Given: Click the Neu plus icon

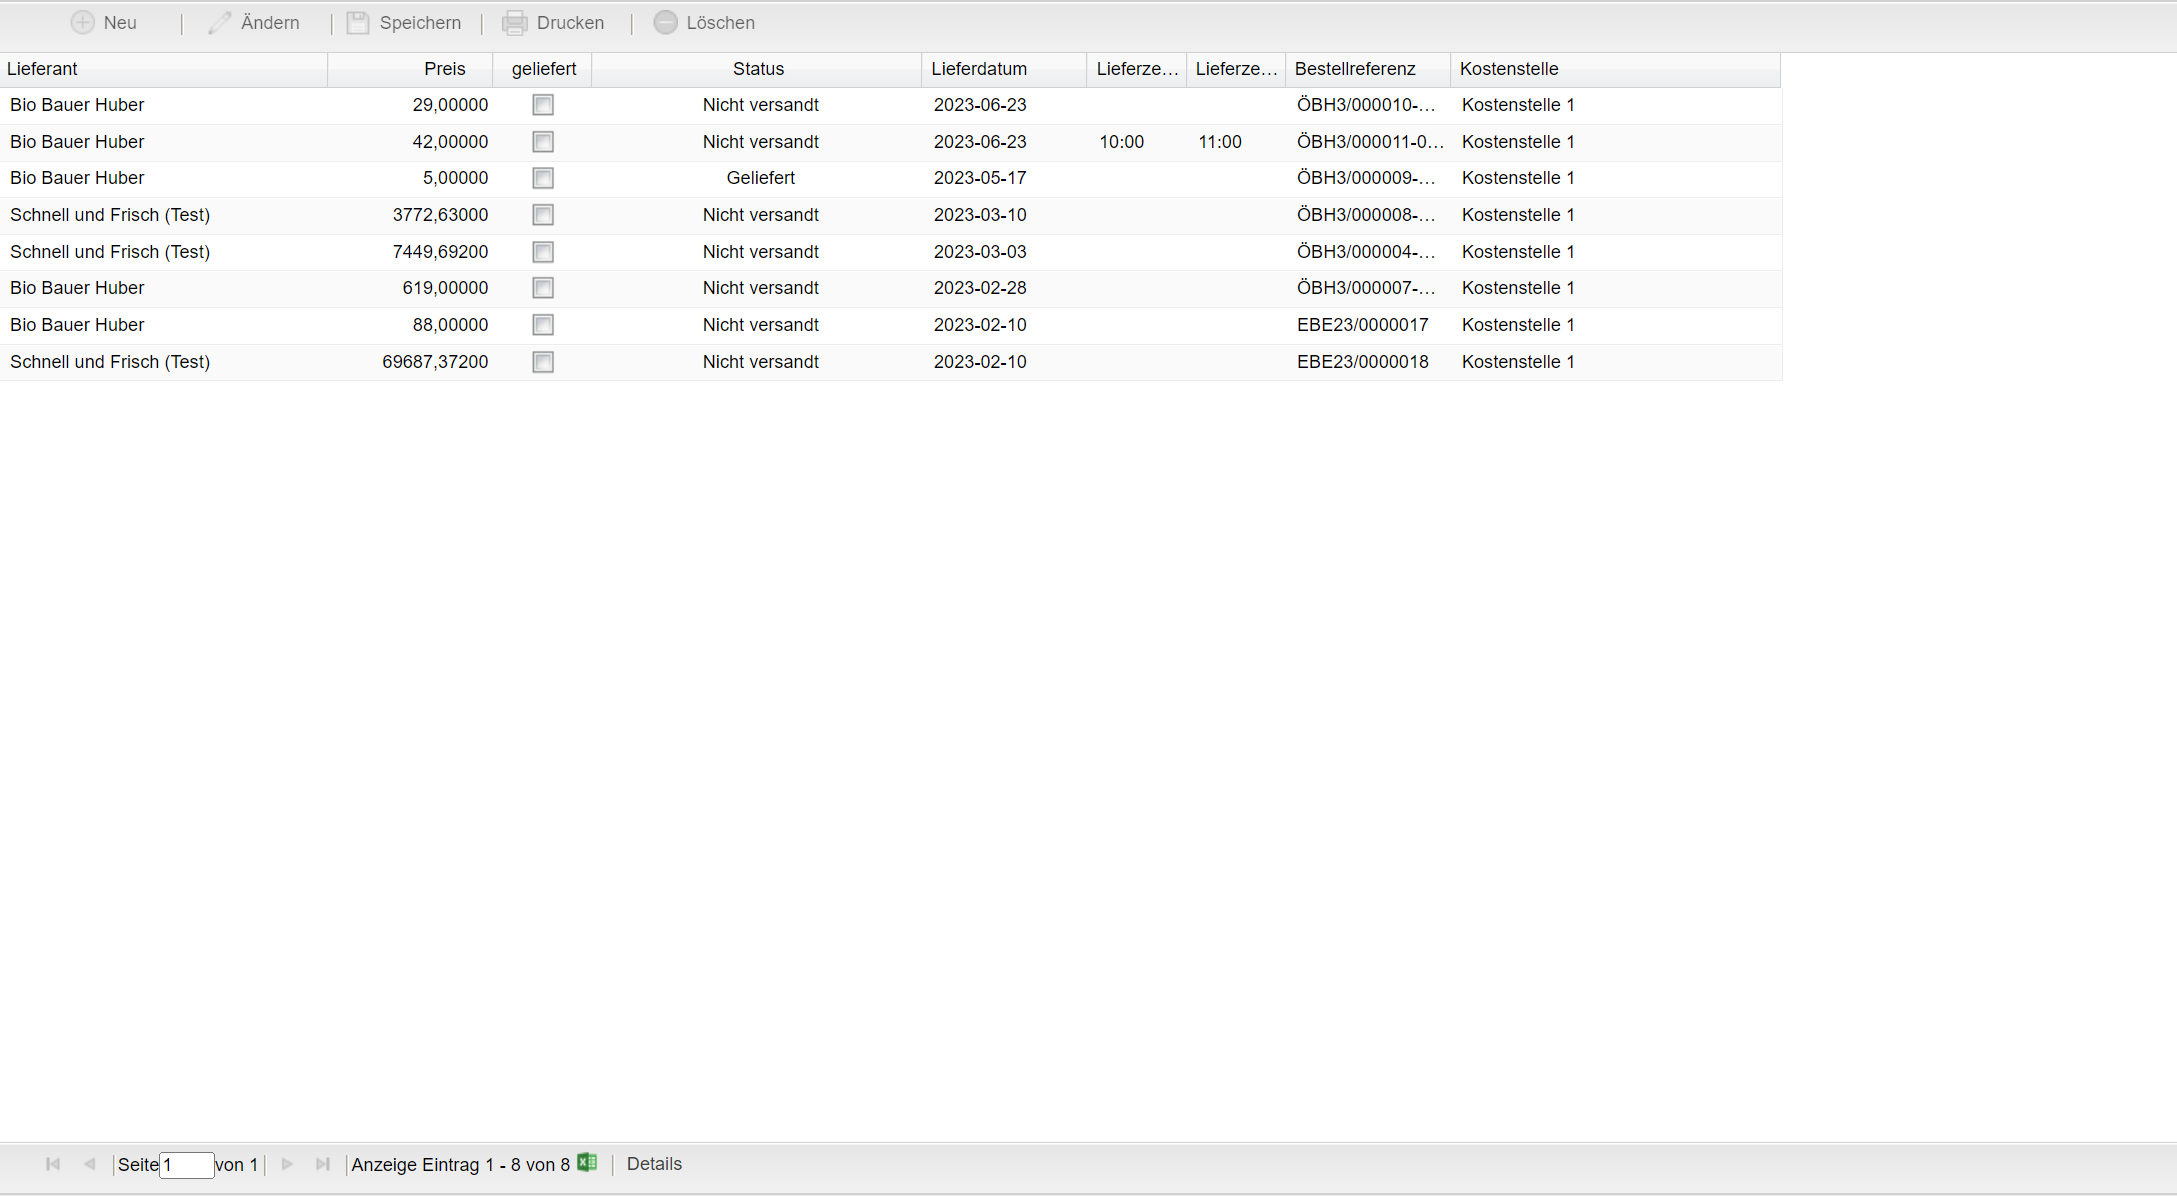Looking at the screenshot, I should click(x=83, y=22).
